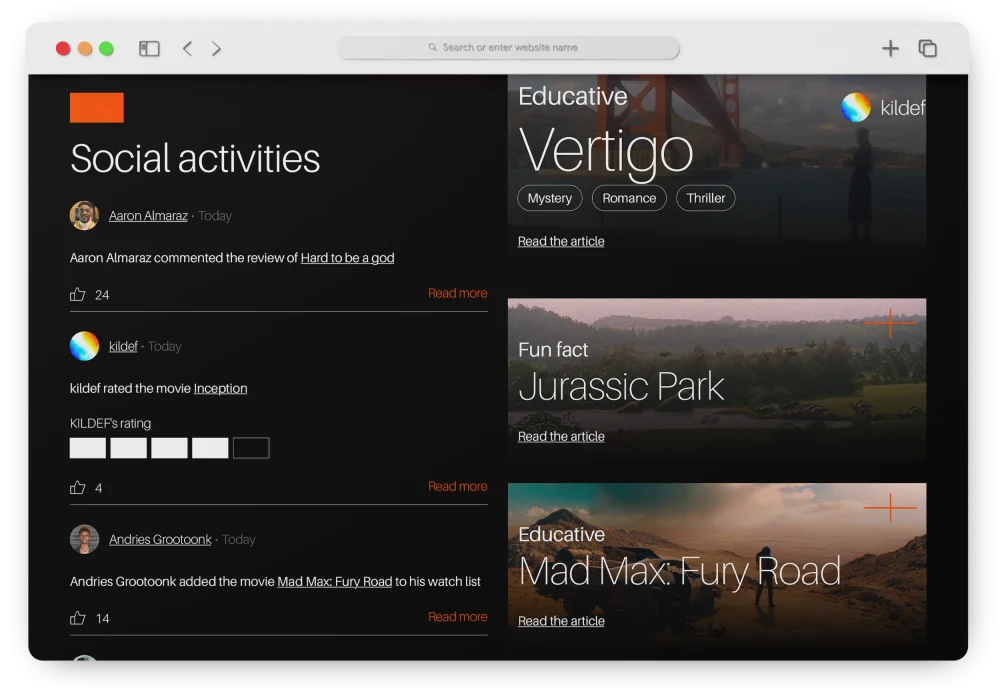Viewport: 1000px width, 688px height.
Task: Click the Social activities heading
Action: (195, 158)
